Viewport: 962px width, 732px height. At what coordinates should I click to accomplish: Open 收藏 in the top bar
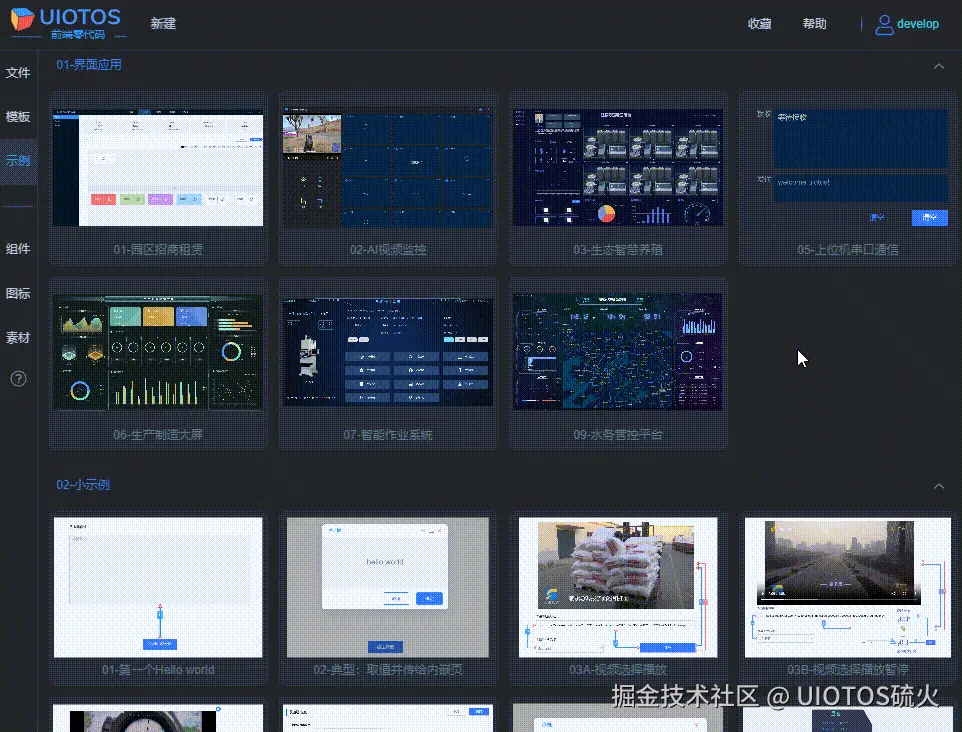click(759, 24)
